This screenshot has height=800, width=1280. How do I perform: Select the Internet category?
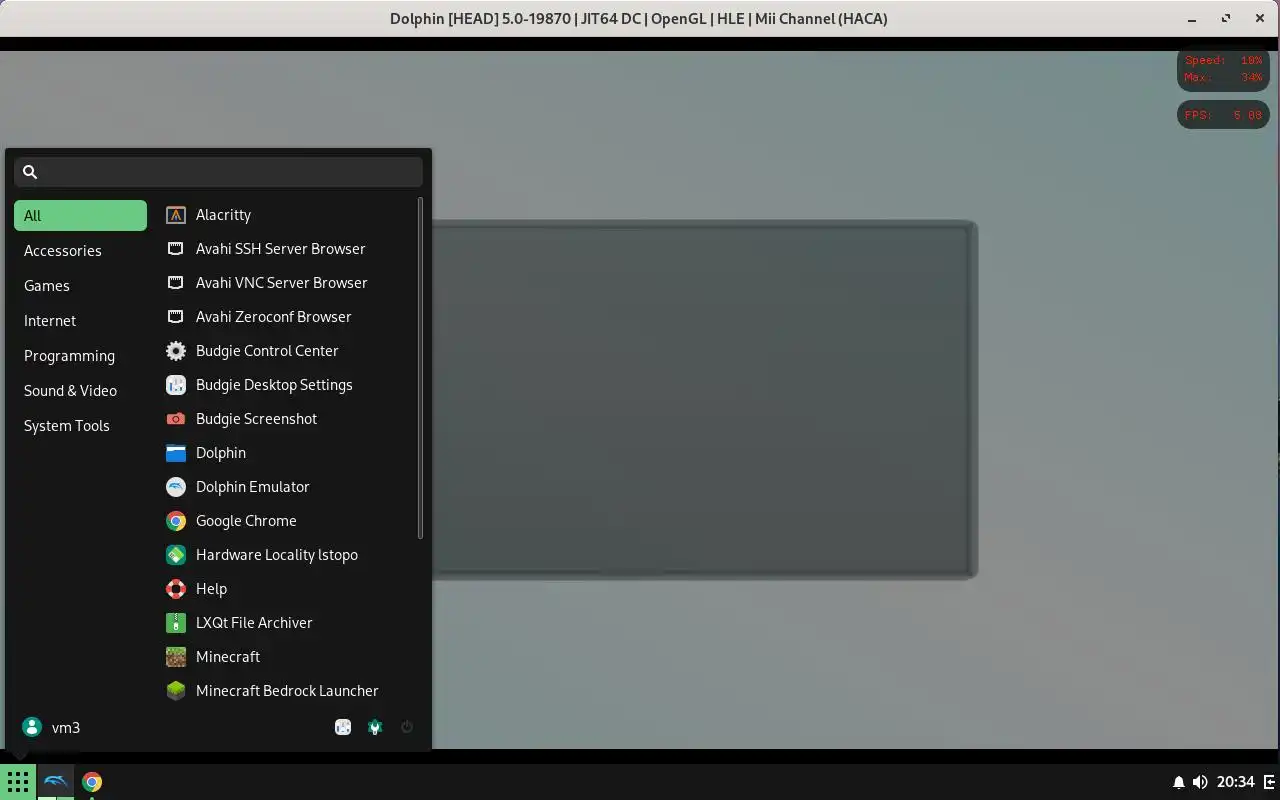[x=80, y=321]
